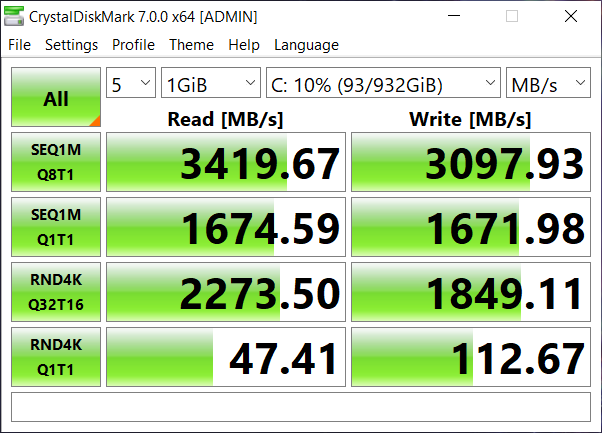The width and height of the screenshot is (602, 433).
Task: Close the CrystalDiskMark window
Action: [571, 16]
